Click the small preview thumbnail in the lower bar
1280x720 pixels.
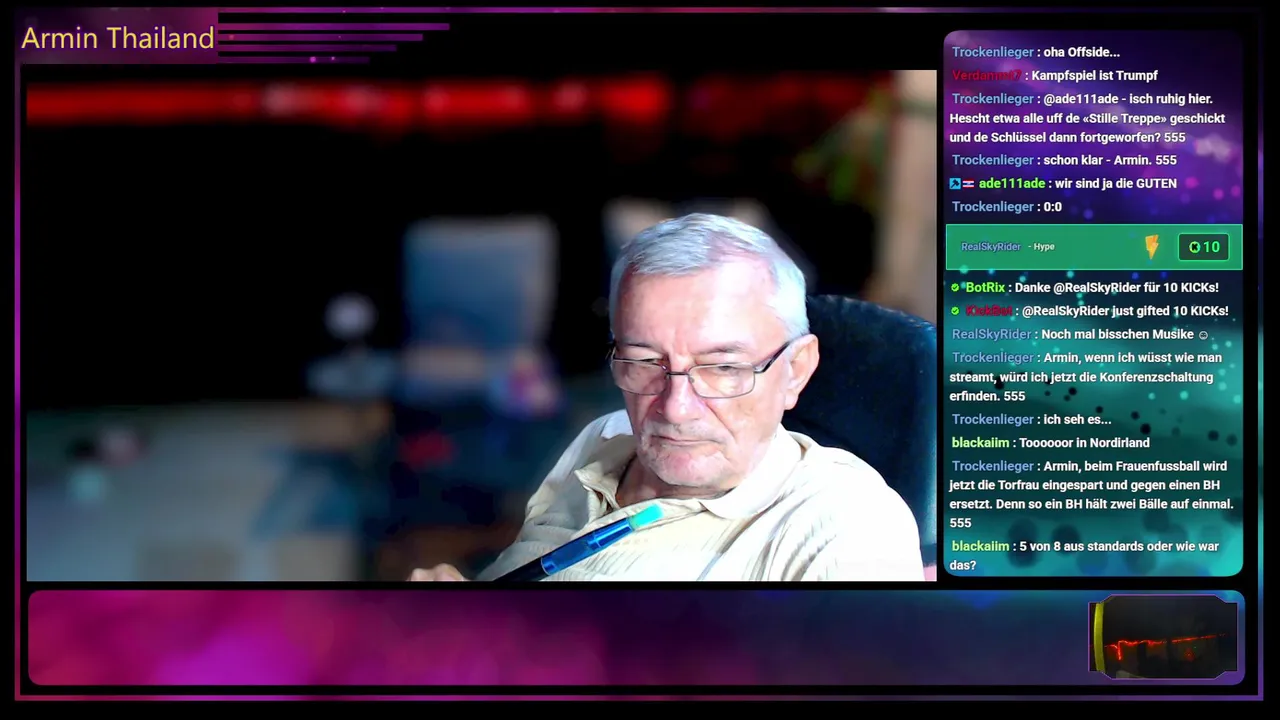(x=1164, y=636)
